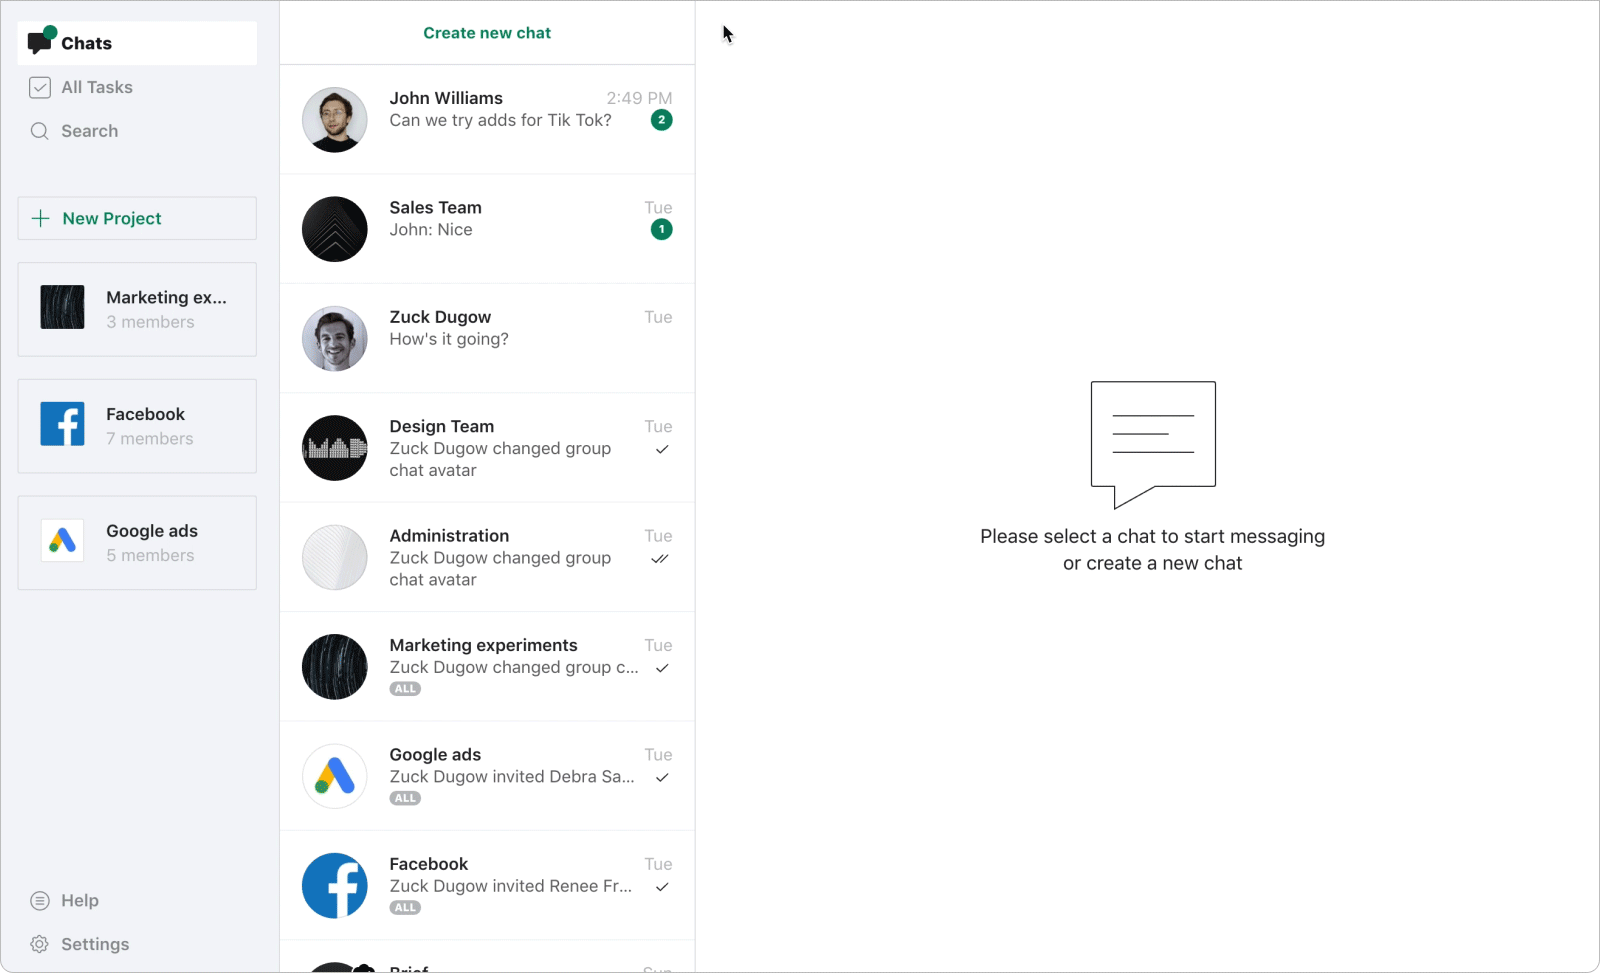Select 'How's it going?' message preview
This screenshot has width=1600, height=973.
click(449, 339)
